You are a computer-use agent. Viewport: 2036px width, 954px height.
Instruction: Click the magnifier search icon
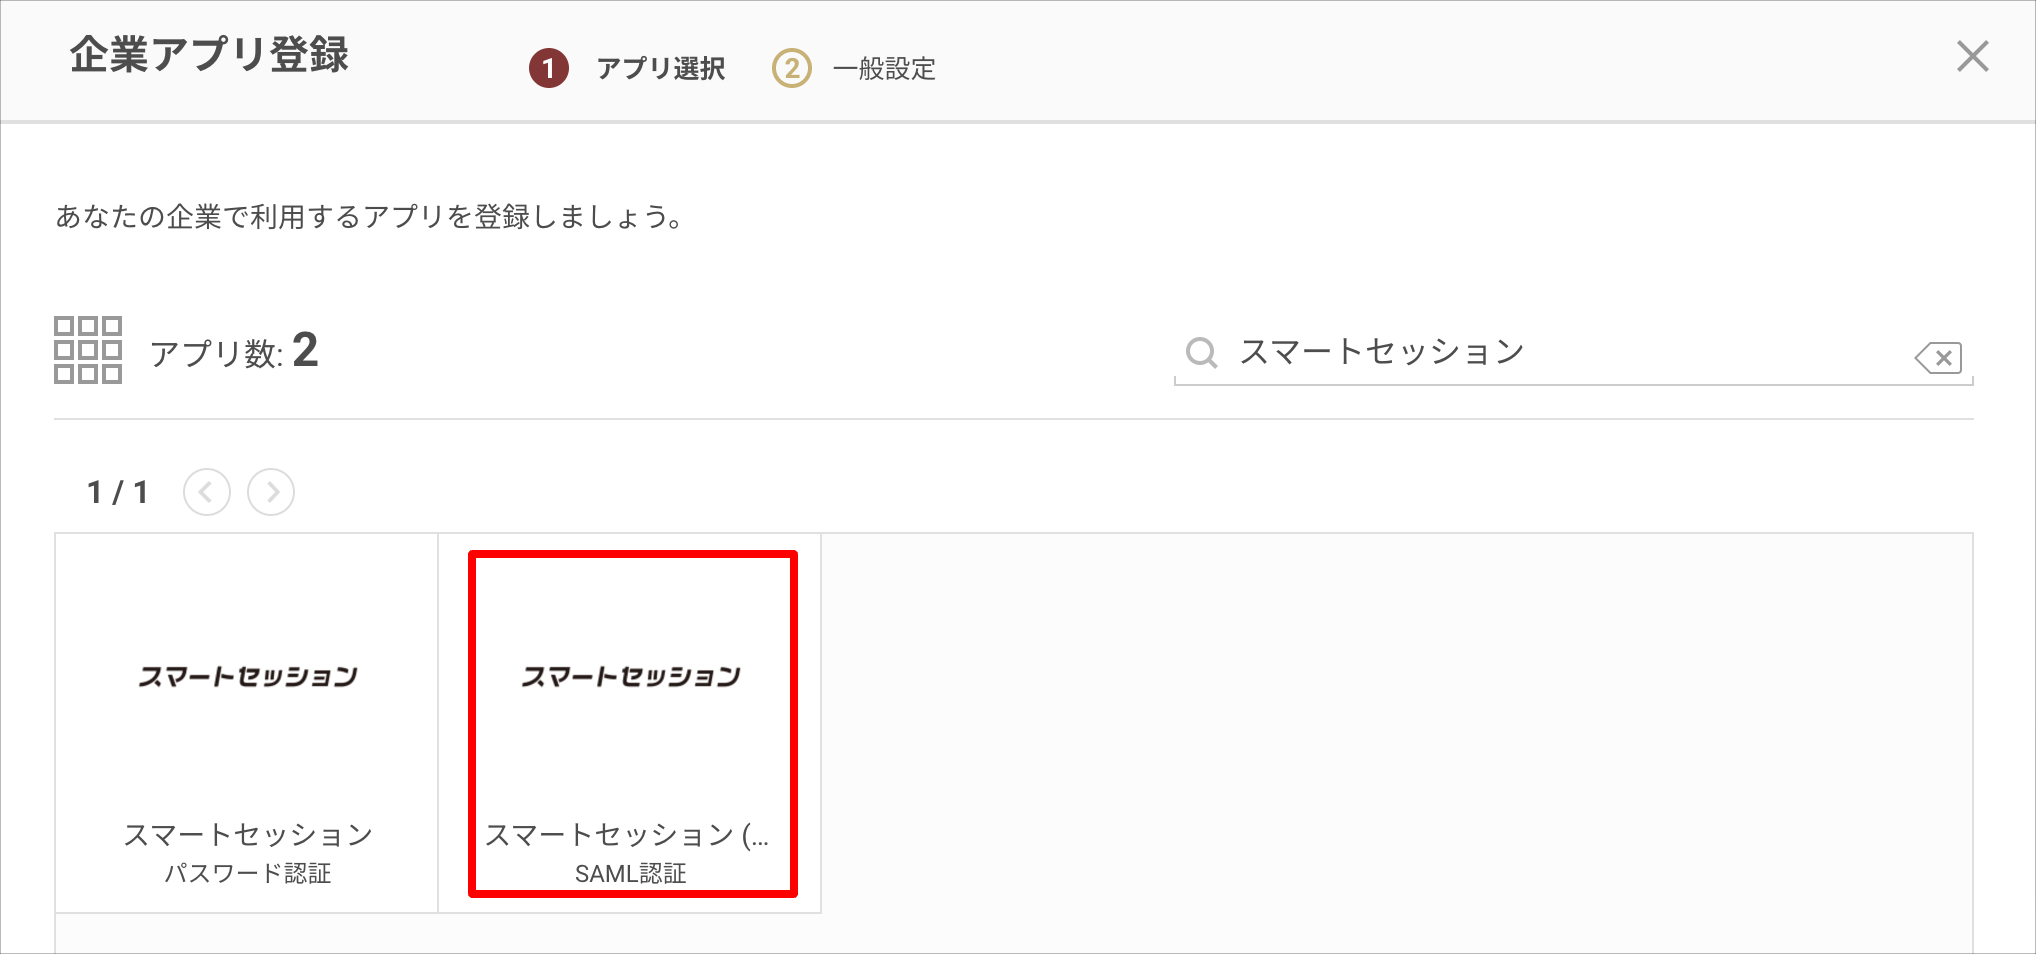1201,352
